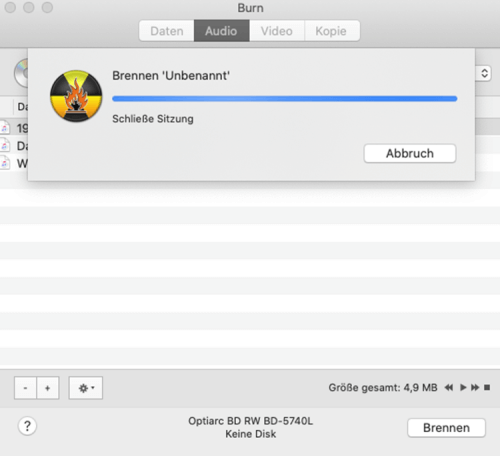
Task: Select the Audio tab
Action: 221,31
